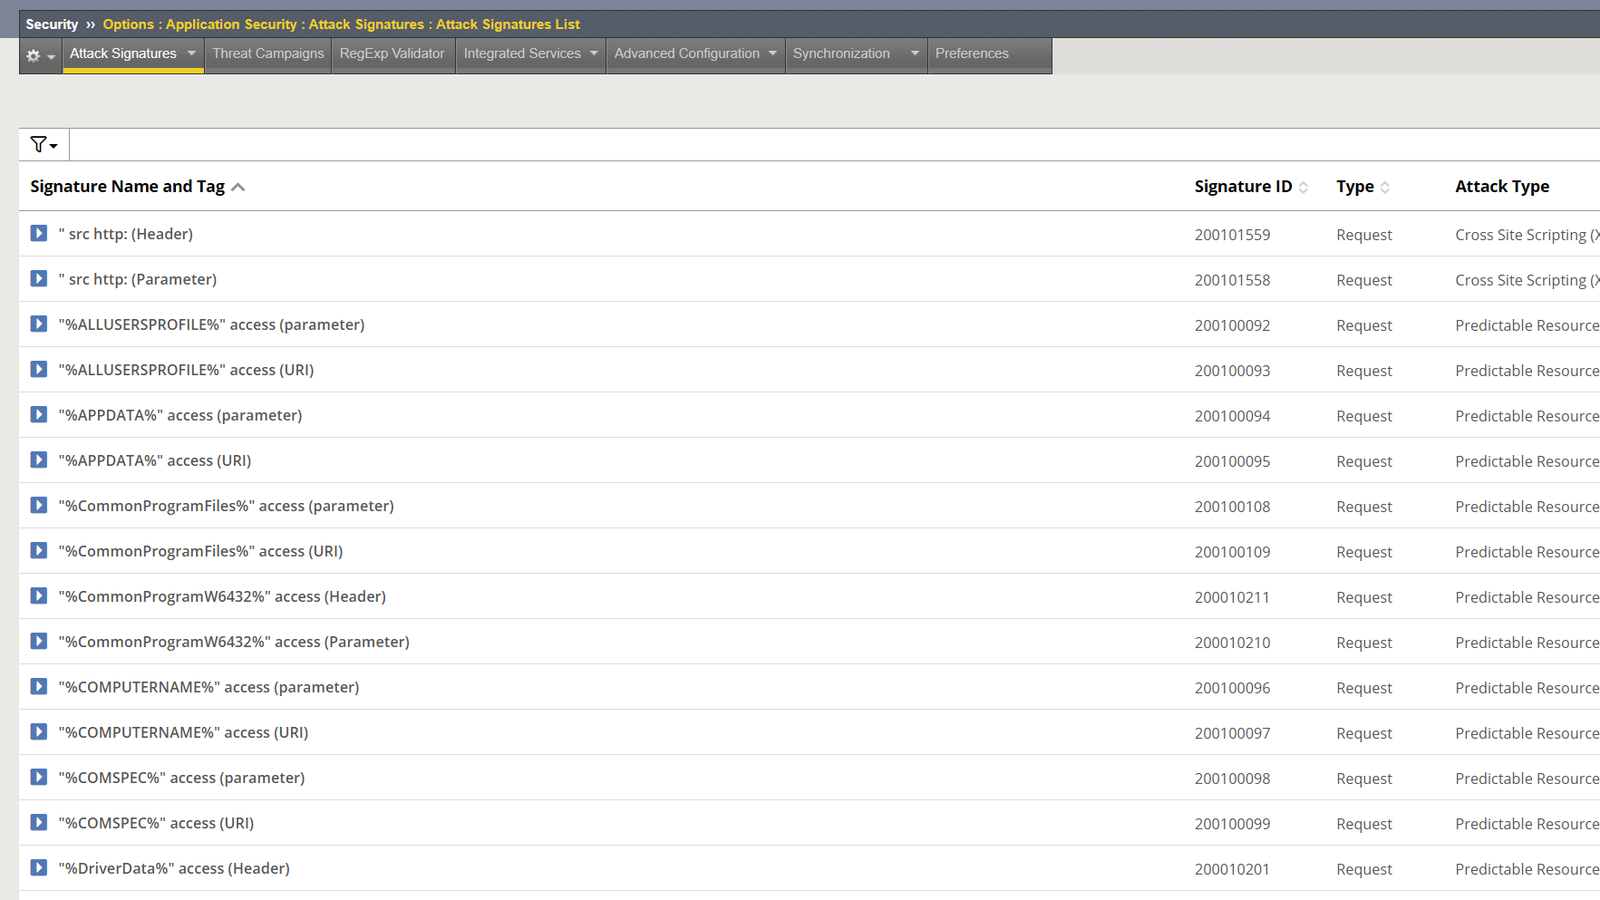Screen dimensions: 1600x900
Task: Open the Preferences tab
Action: [x=972, y=54]
